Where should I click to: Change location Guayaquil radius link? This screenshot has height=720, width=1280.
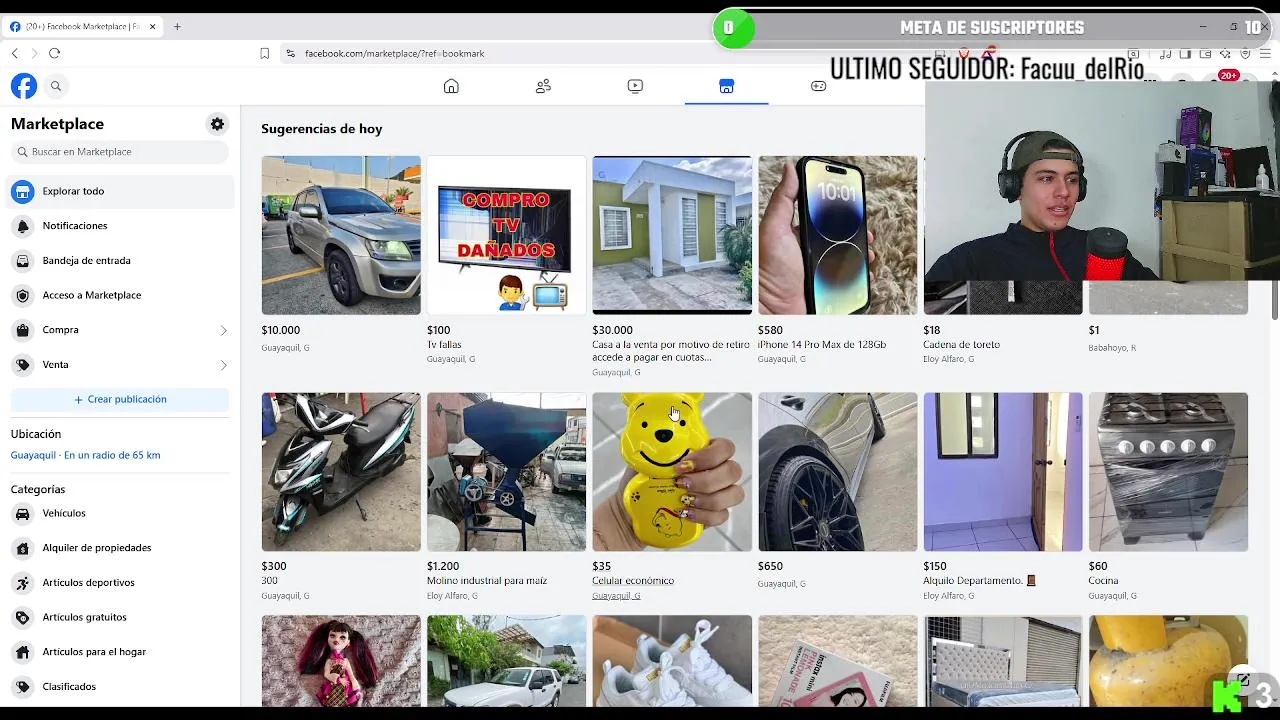[85, 455]
